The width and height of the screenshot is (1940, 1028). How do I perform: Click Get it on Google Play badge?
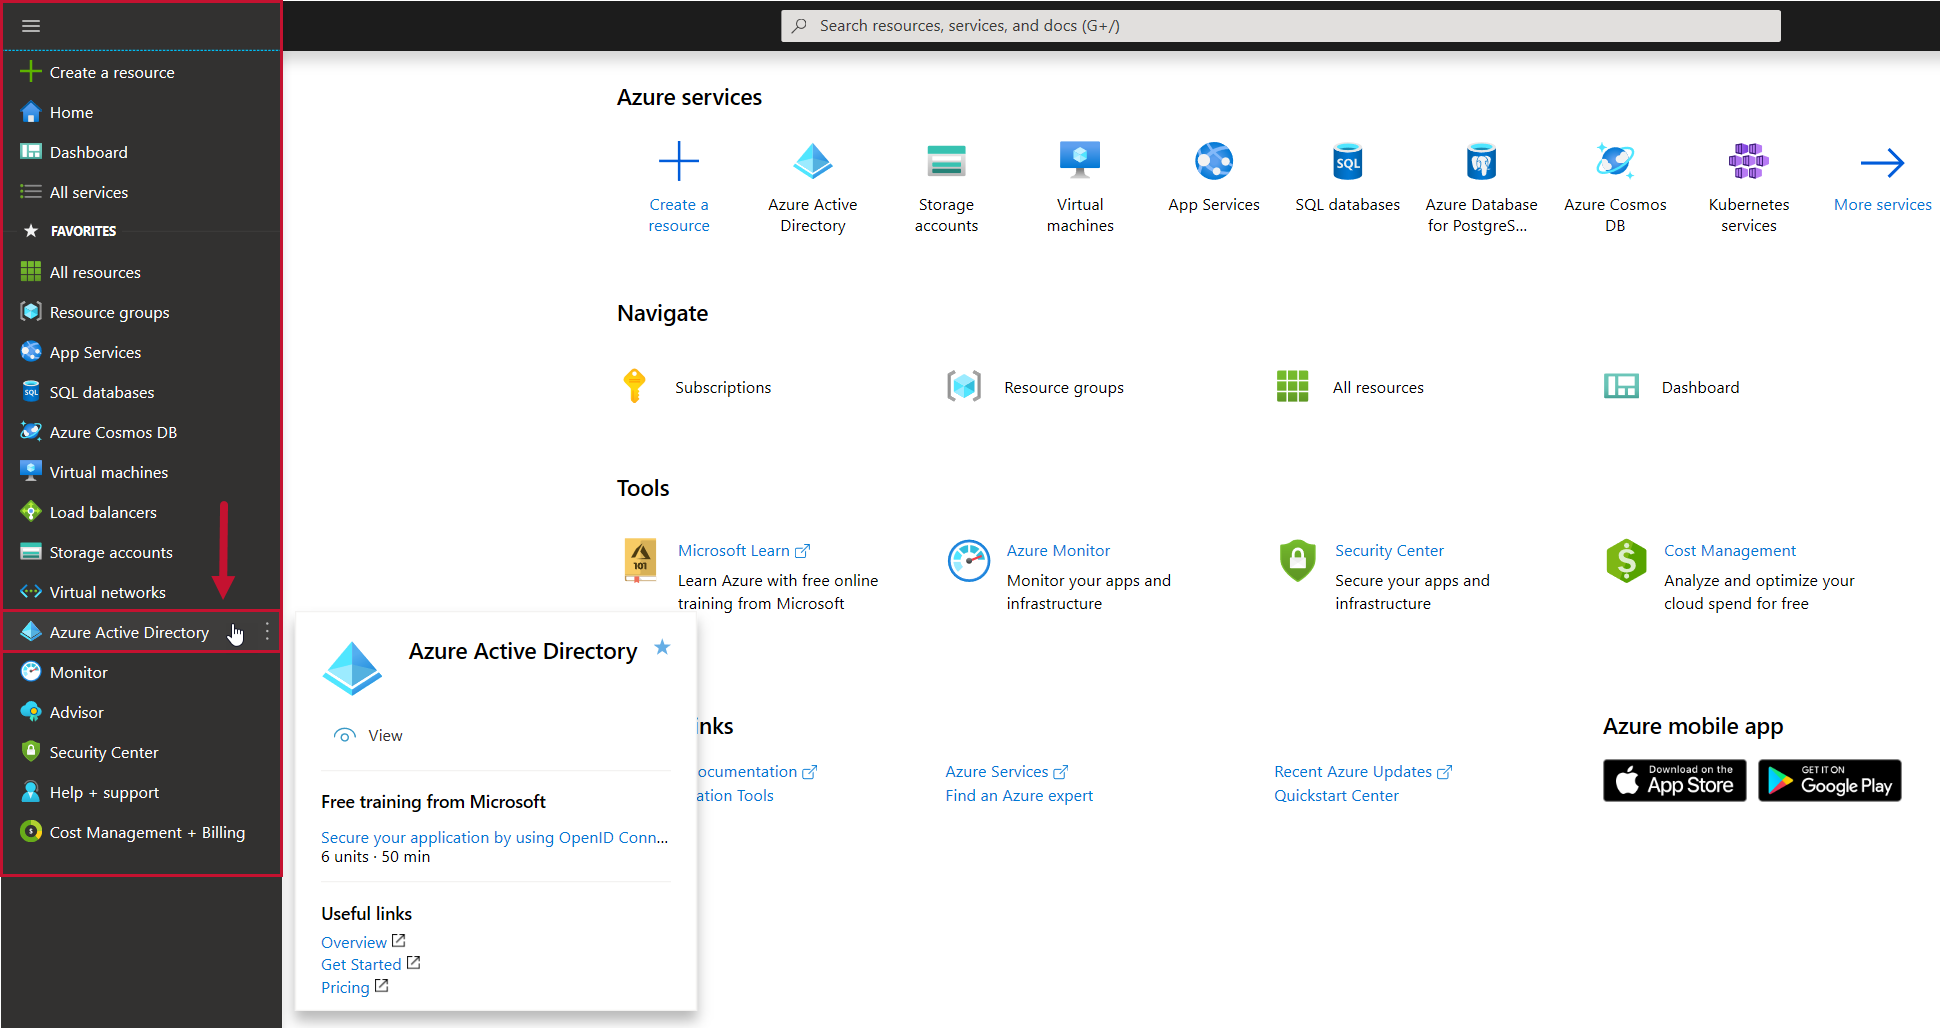1830,781
